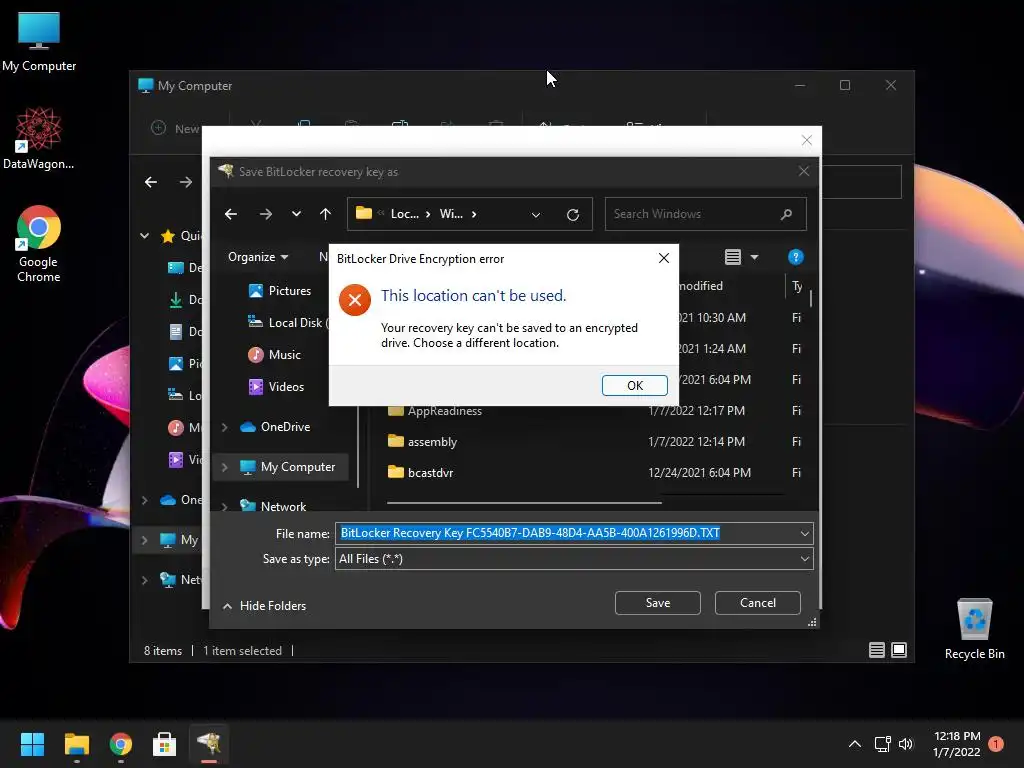The image size is (1024, 768).
Task: Select Pictures in save dialog navigation pane
Action: point(280,291)
